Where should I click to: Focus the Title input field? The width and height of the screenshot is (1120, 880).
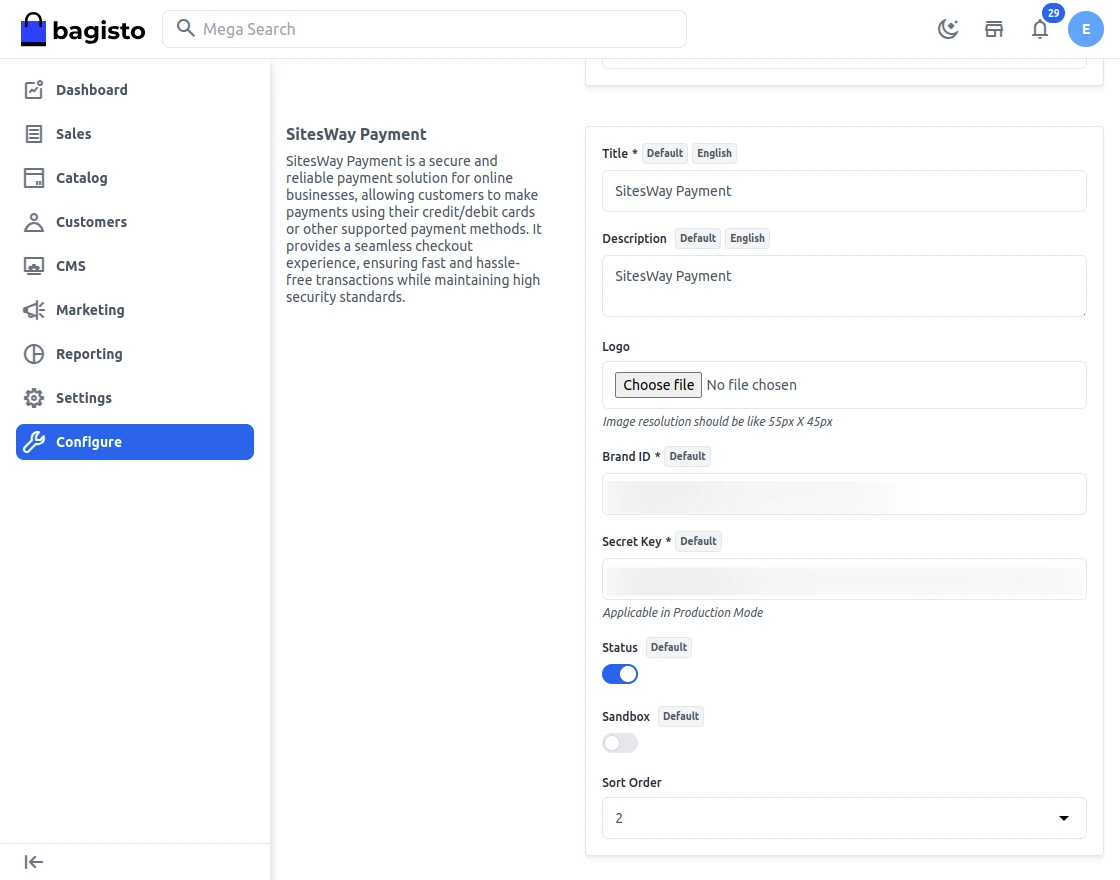[844, 191]
